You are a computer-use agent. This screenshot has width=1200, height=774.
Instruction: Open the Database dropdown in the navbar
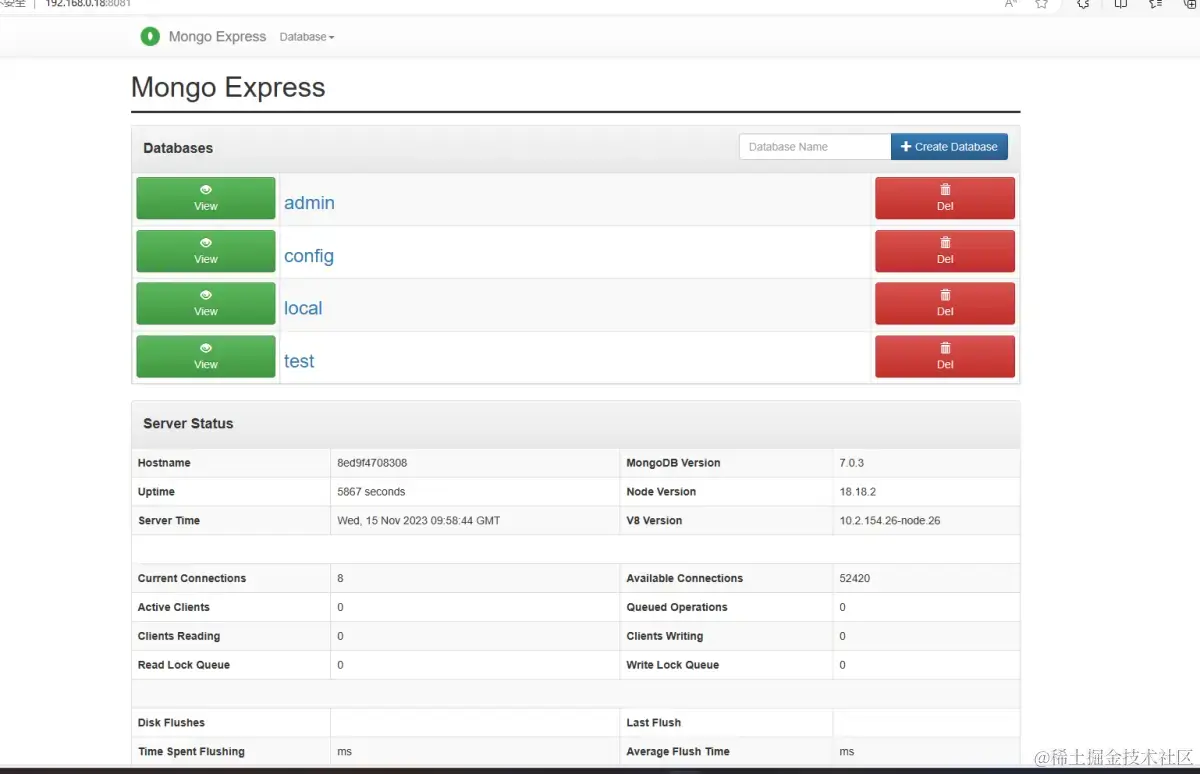tap(306, 37)
